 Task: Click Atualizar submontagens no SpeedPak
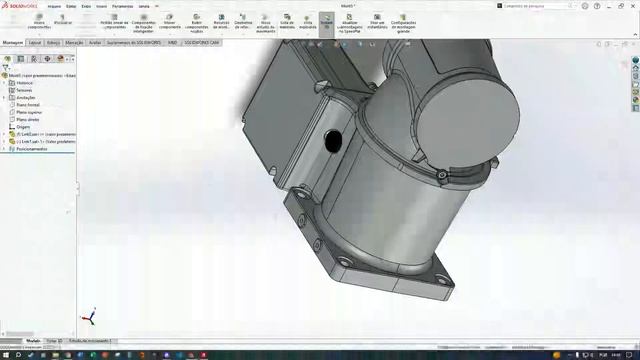[x=350, y=24]
